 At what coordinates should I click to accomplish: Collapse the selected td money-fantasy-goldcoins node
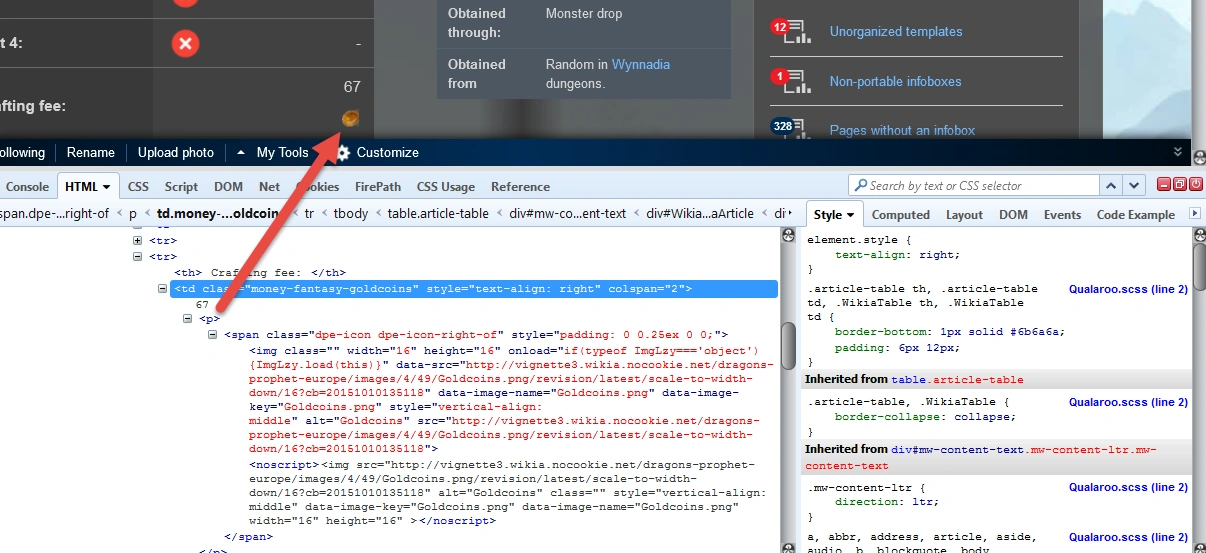click(163, 289)
